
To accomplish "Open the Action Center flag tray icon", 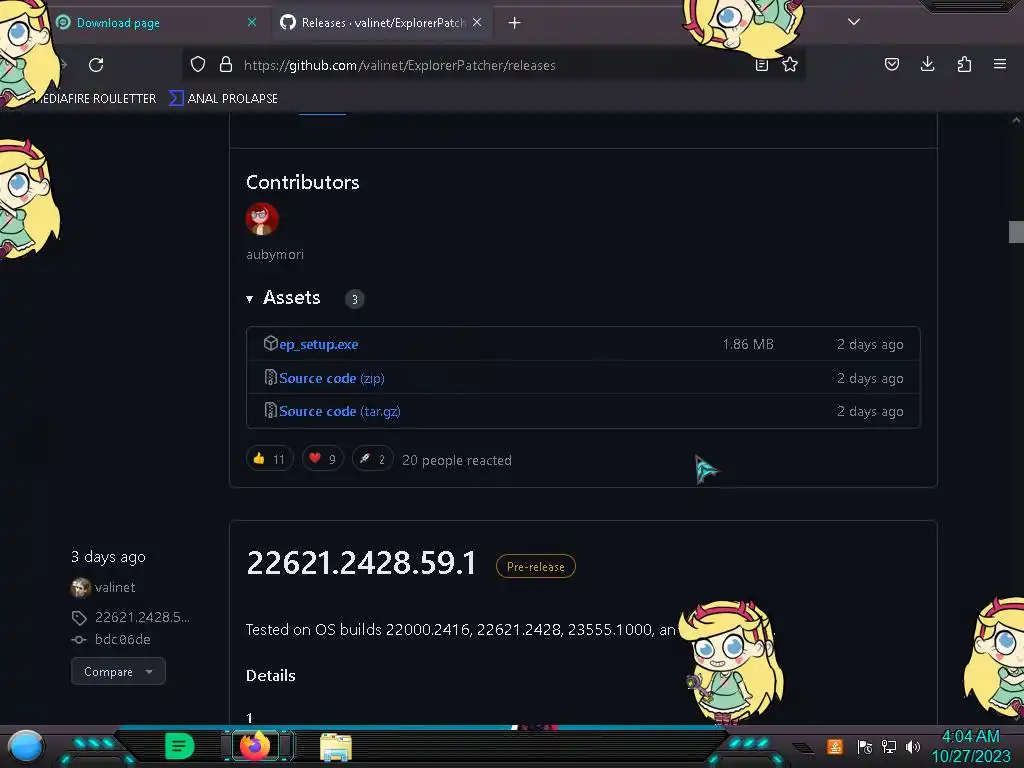I will click(865, 746).
